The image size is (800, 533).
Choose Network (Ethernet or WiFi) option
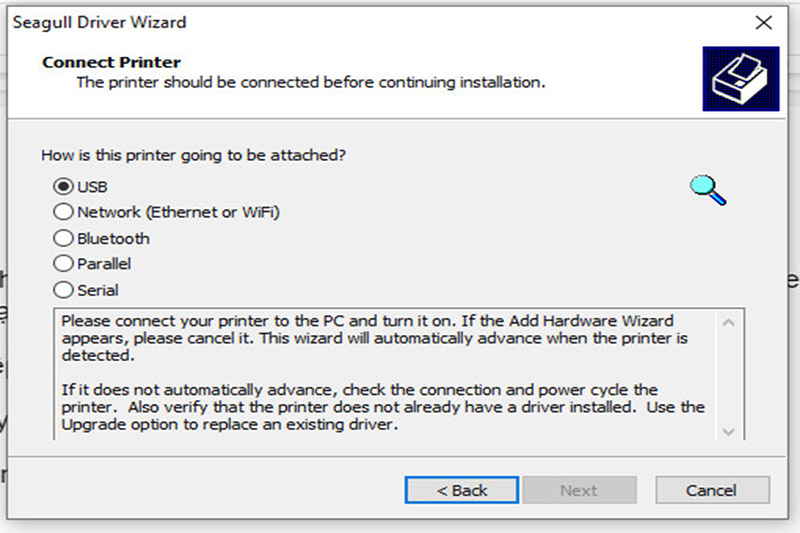166,212
